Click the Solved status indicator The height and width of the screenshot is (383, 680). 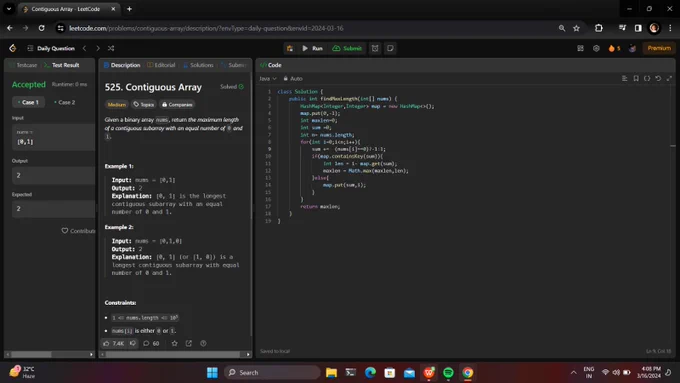tap(232, 87)
